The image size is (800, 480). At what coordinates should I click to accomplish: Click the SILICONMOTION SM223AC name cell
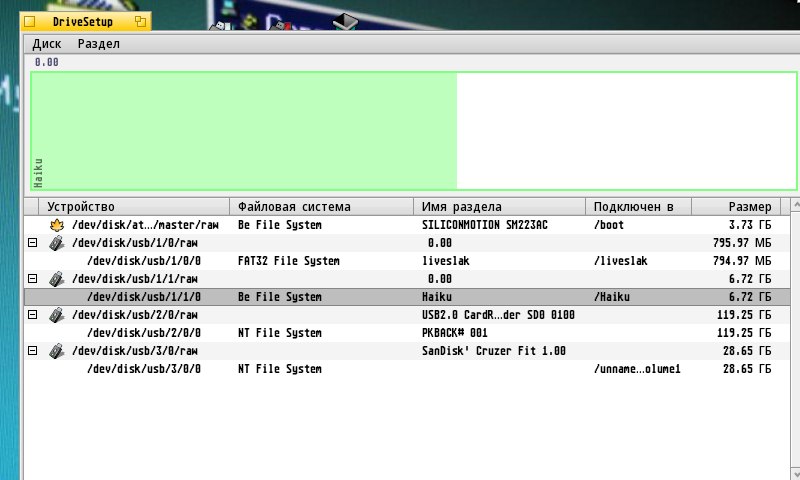point(485,225)
